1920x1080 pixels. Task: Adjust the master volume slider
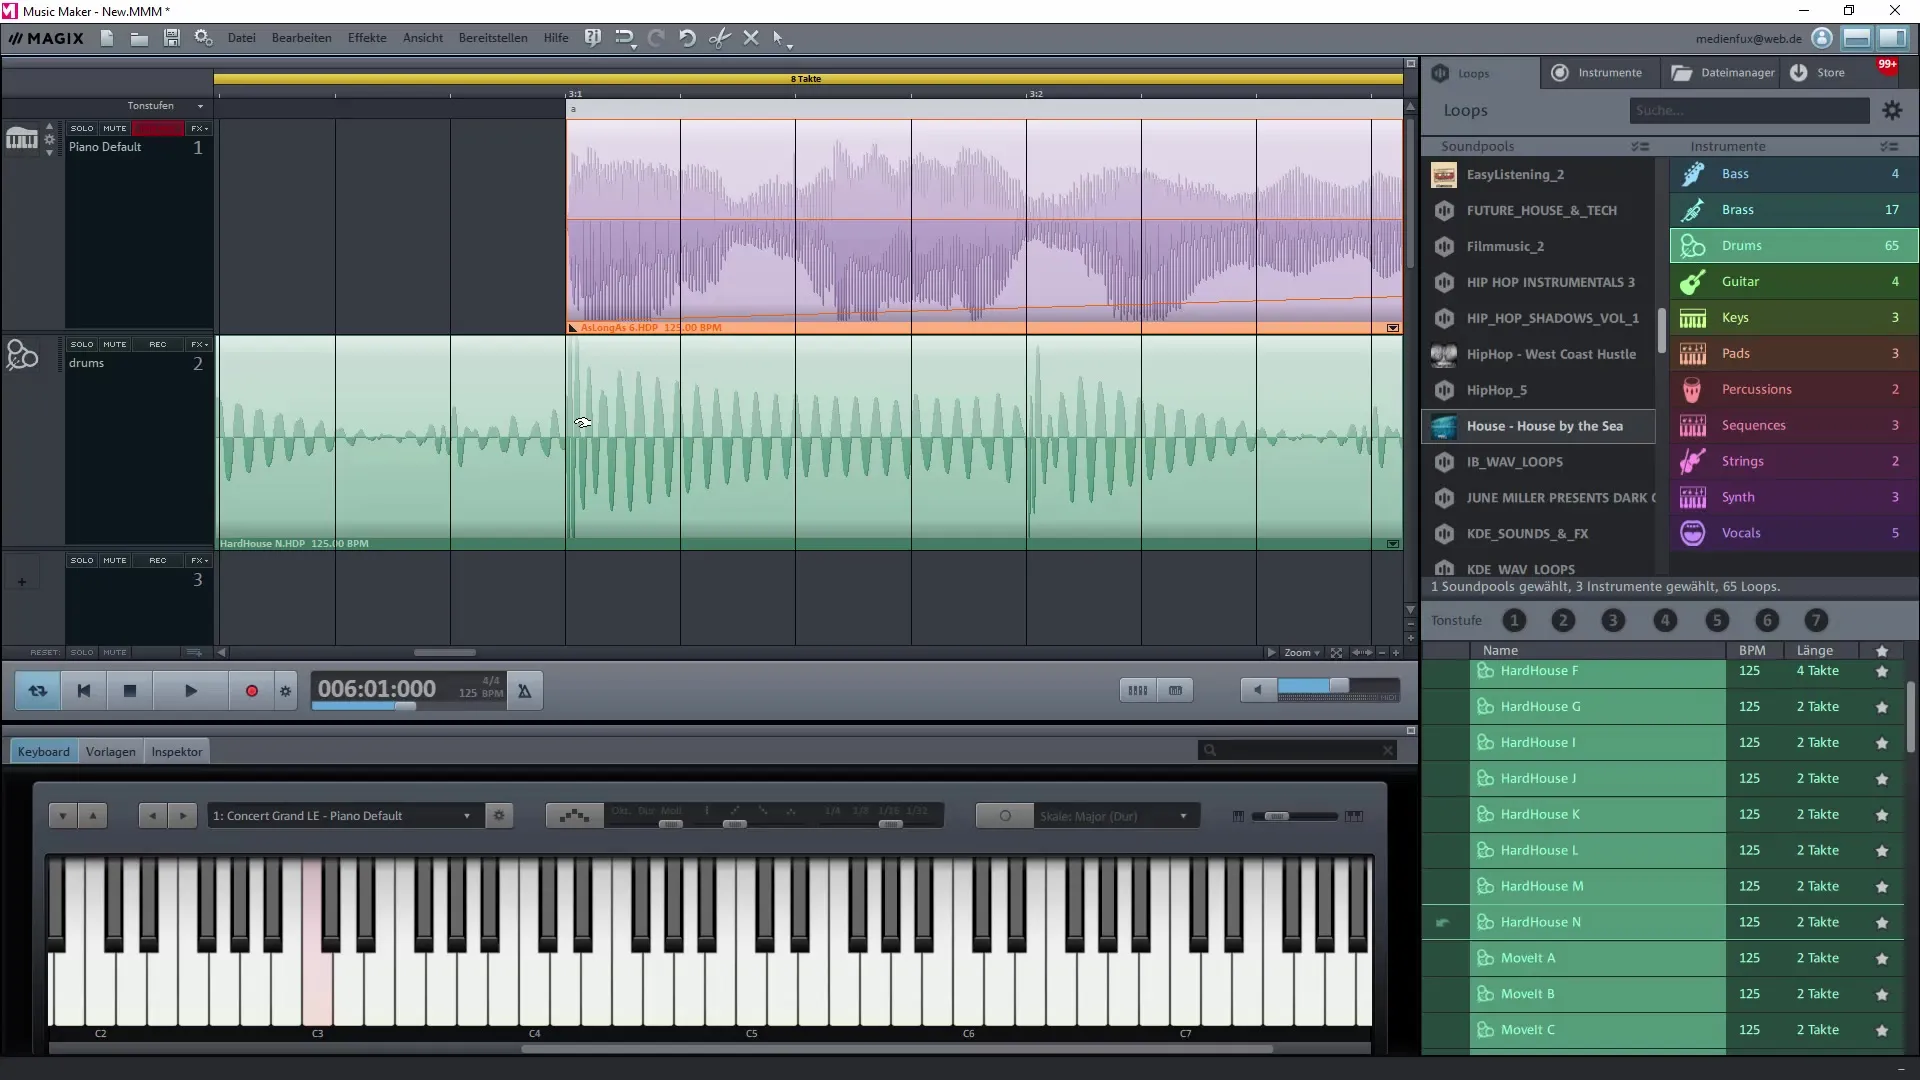click(x=1338, y=687)
